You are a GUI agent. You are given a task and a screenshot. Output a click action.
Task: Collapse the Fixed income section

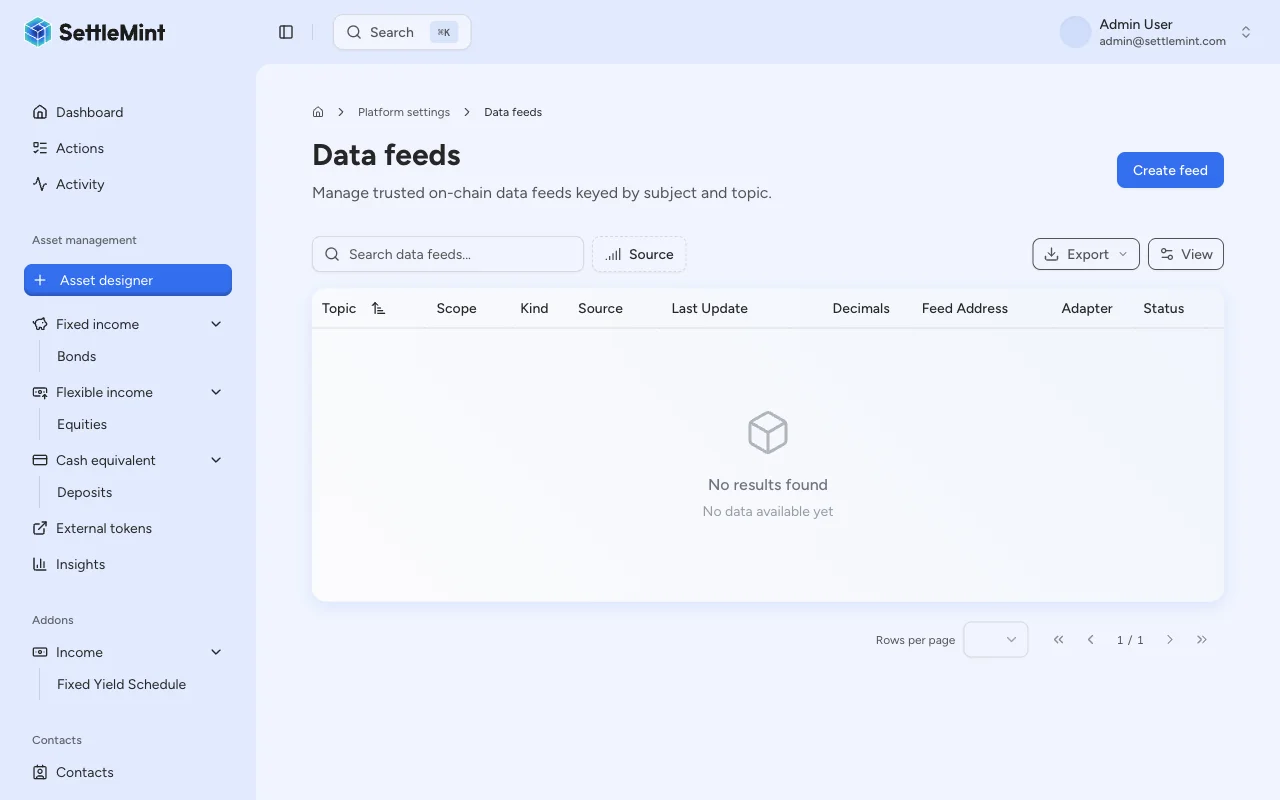tap(215, 323)
